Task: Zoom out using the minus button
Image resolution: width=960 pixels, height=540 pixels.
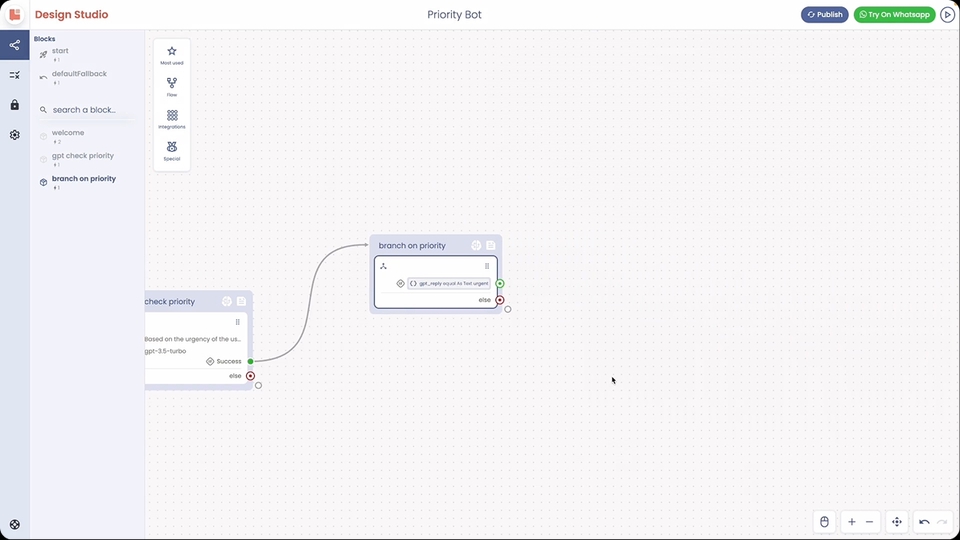Action: coord(870,522)
